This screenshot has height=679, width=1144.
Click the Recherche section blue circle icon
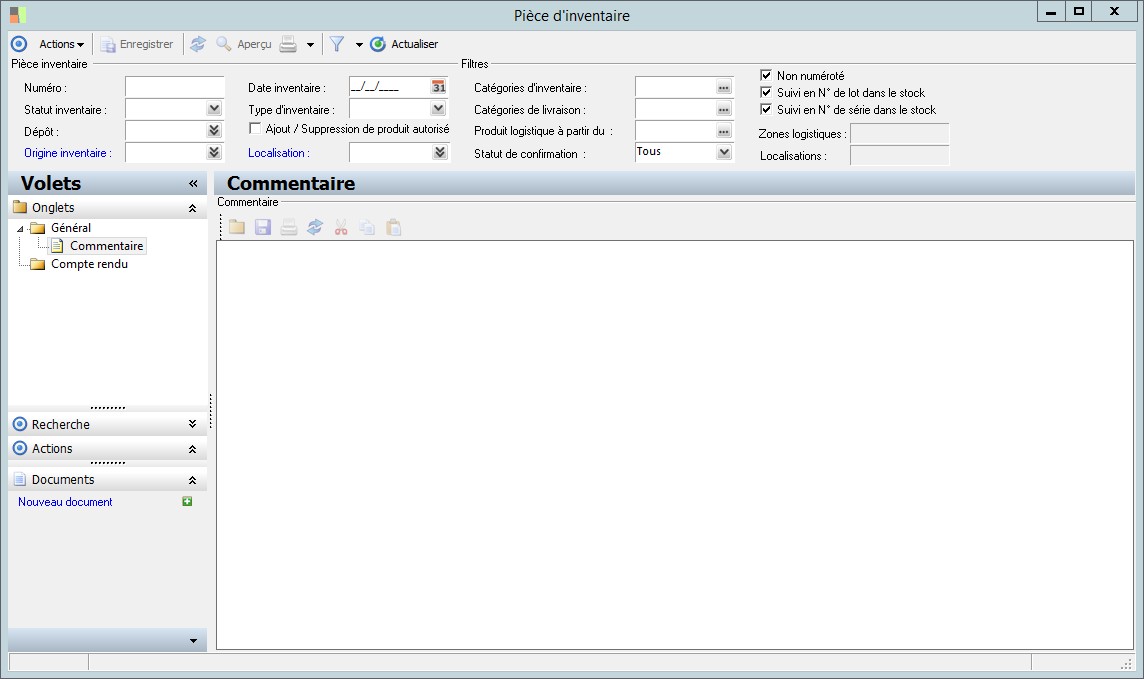[20, 424]
